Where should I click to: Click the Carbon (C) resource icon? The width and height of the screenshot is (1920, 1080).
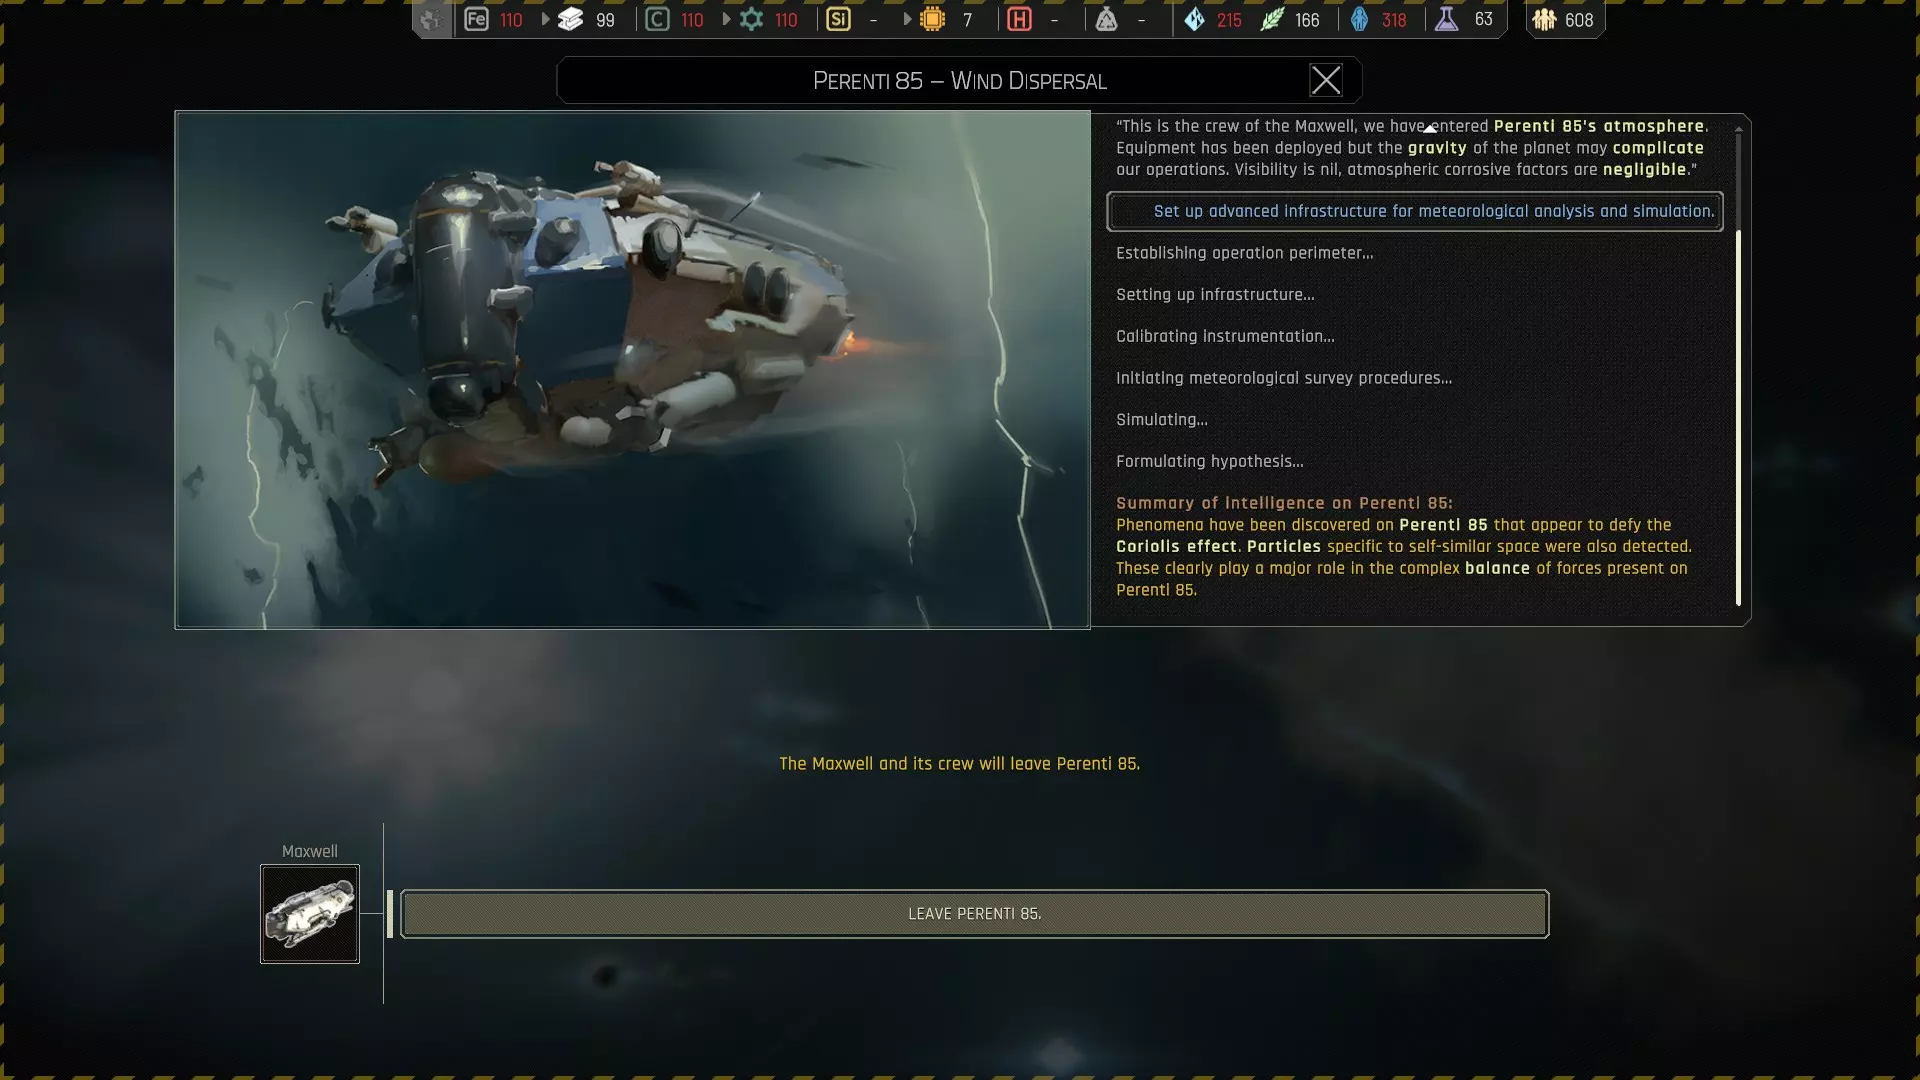(x=657, y=19)
